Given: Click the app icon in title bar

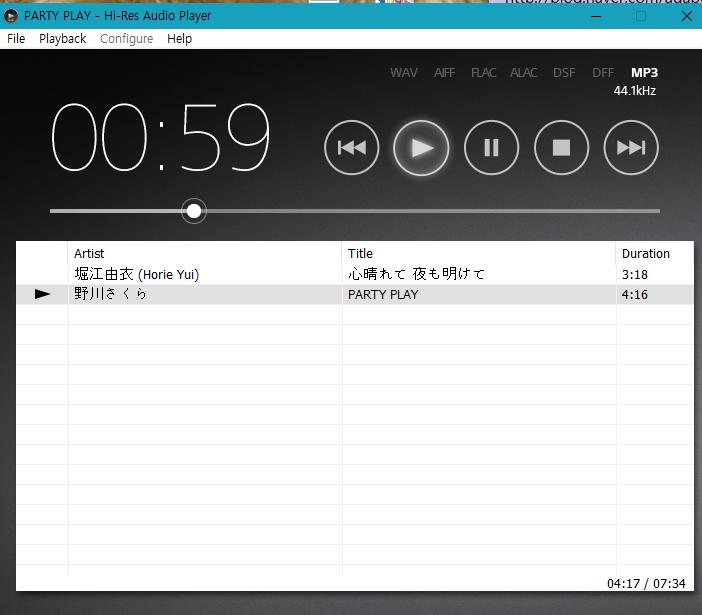Looking at the screenshot, I should (x=11, y=16).
